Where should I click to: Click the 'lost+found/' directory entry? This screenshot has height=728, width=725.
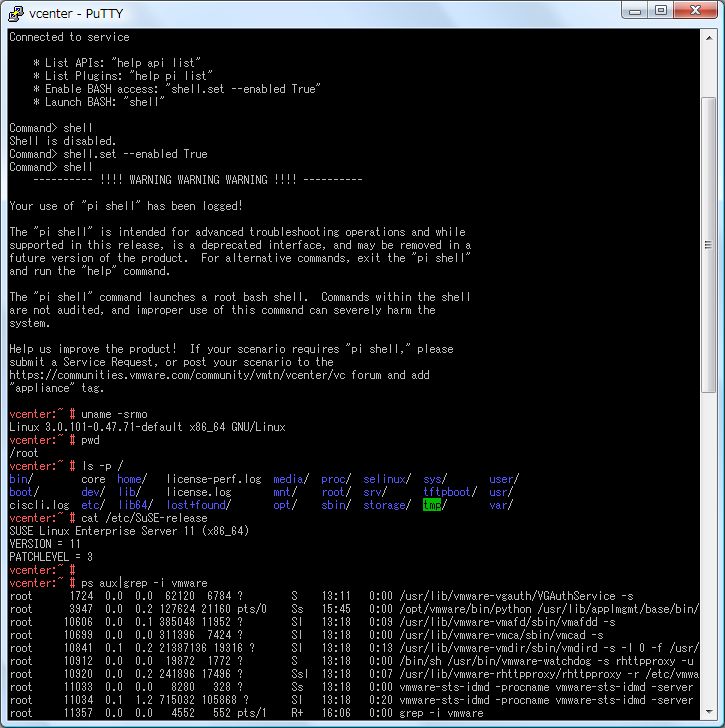199,505
